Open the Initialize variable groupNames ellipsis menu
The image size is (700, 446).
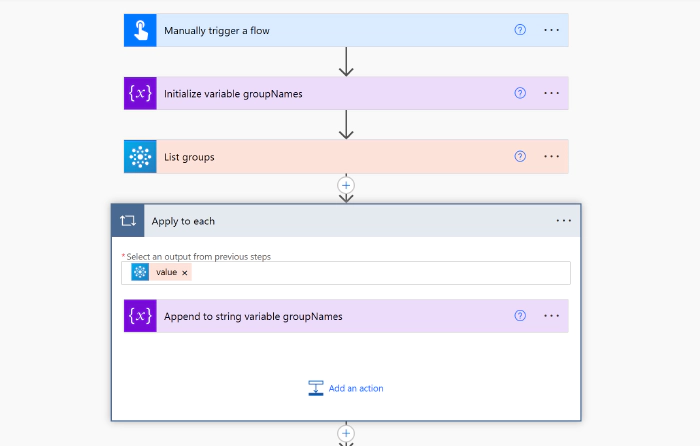(551, 93)
